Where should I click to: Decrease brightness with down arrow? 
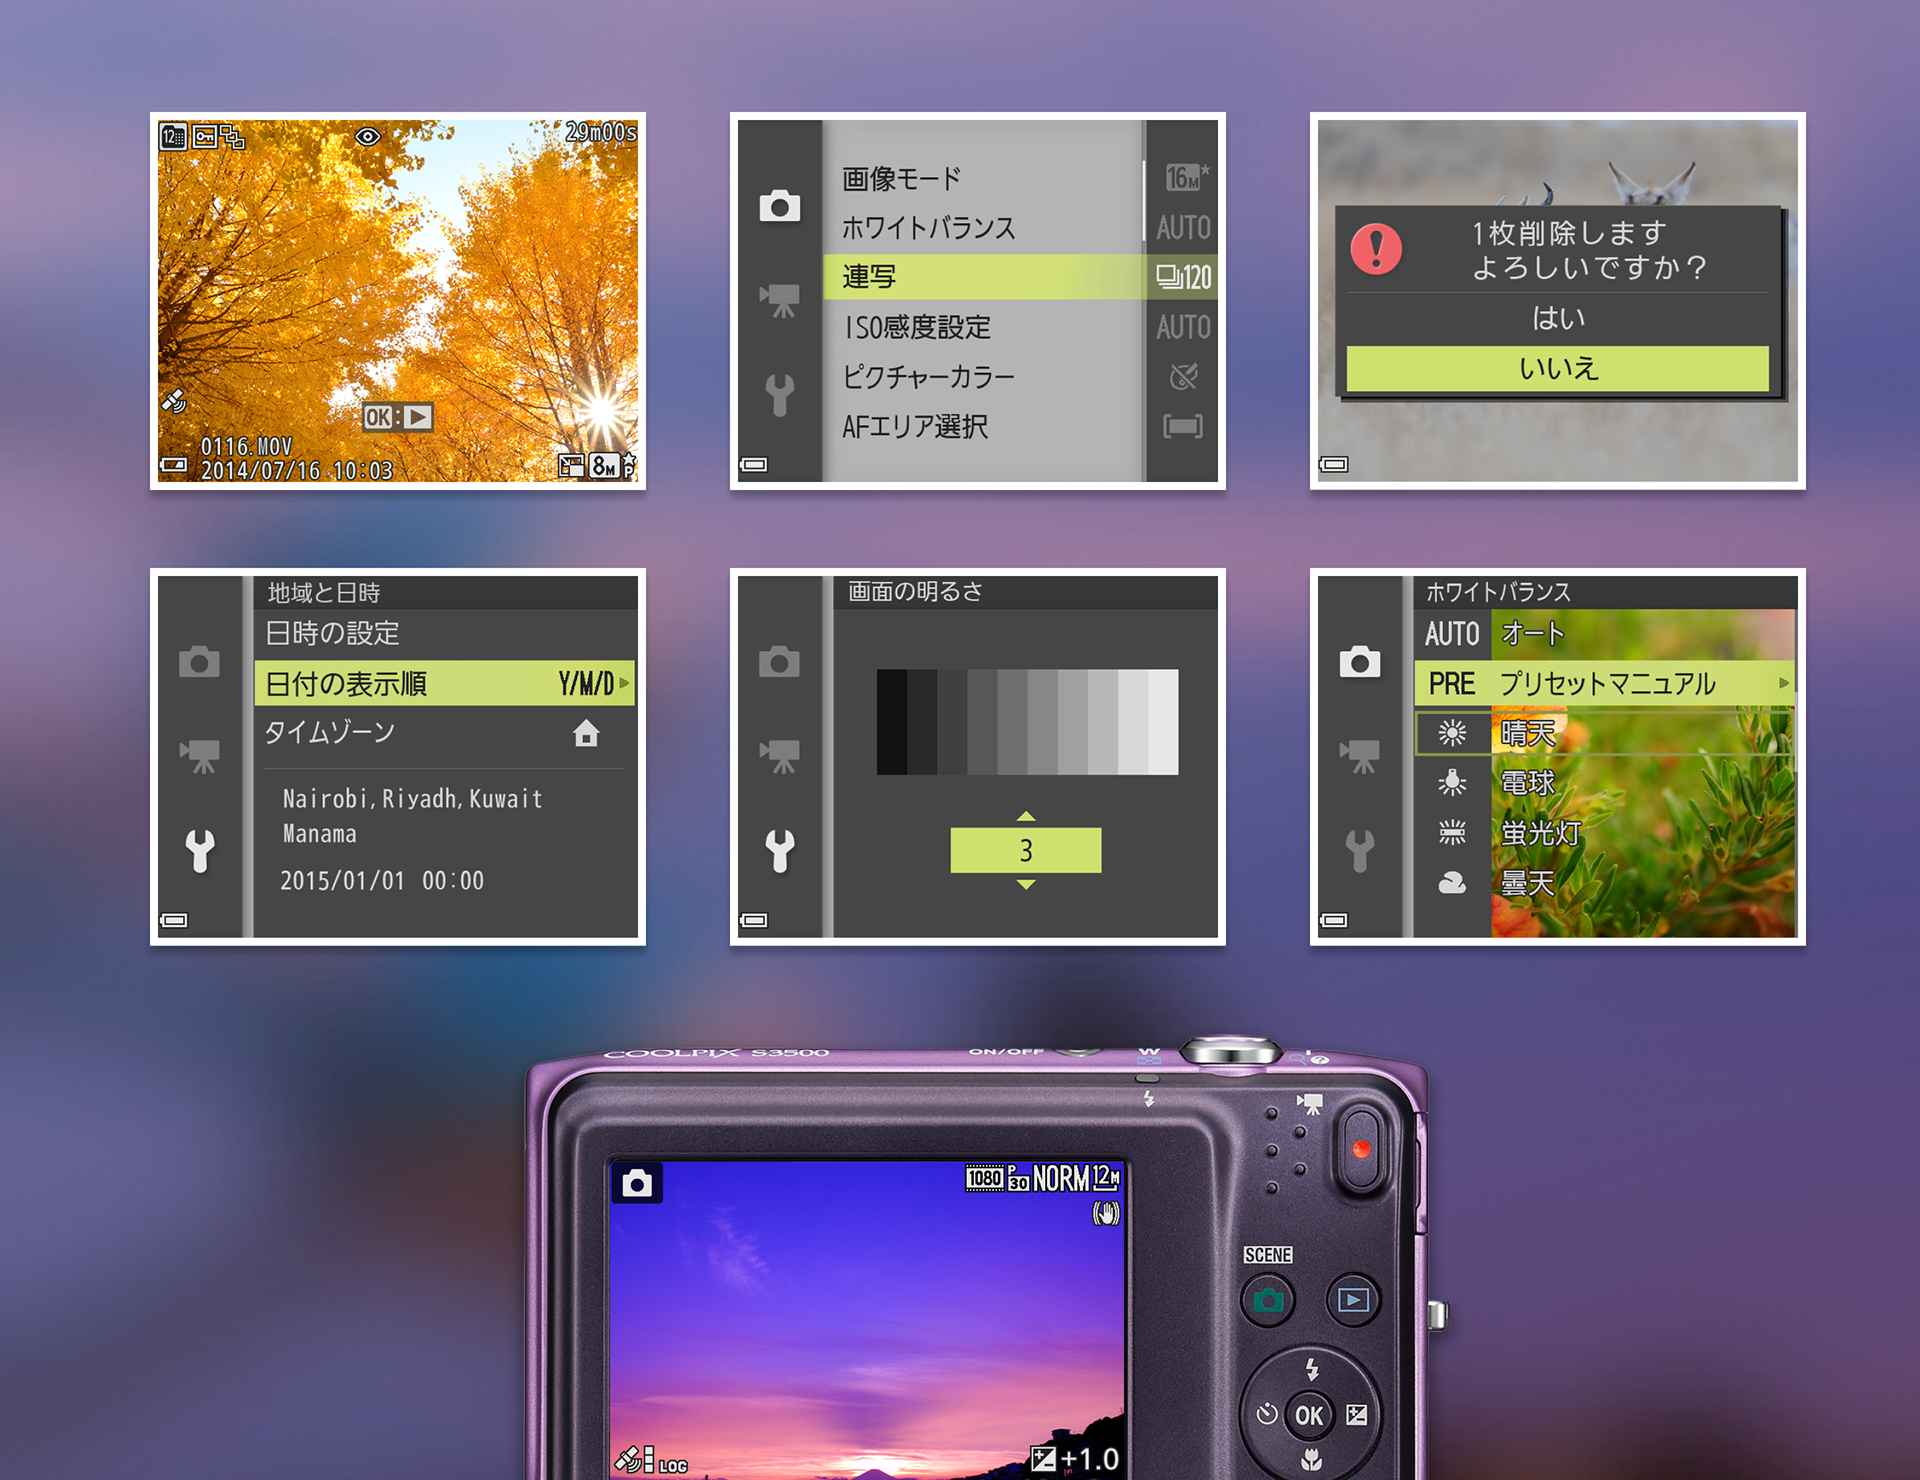(x=1026, y=884)
